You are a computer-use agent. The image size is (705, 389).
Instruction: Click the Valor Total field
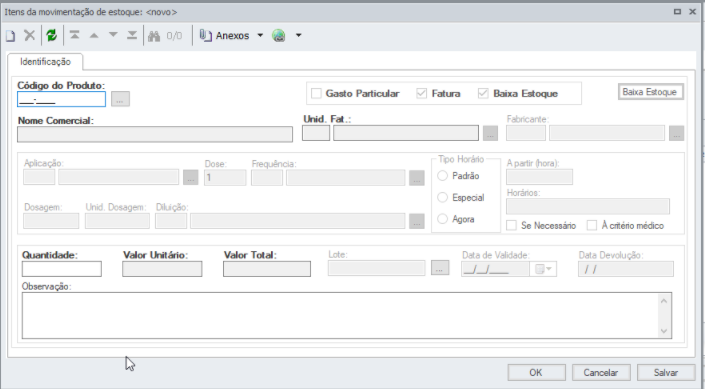pos(267,269)
